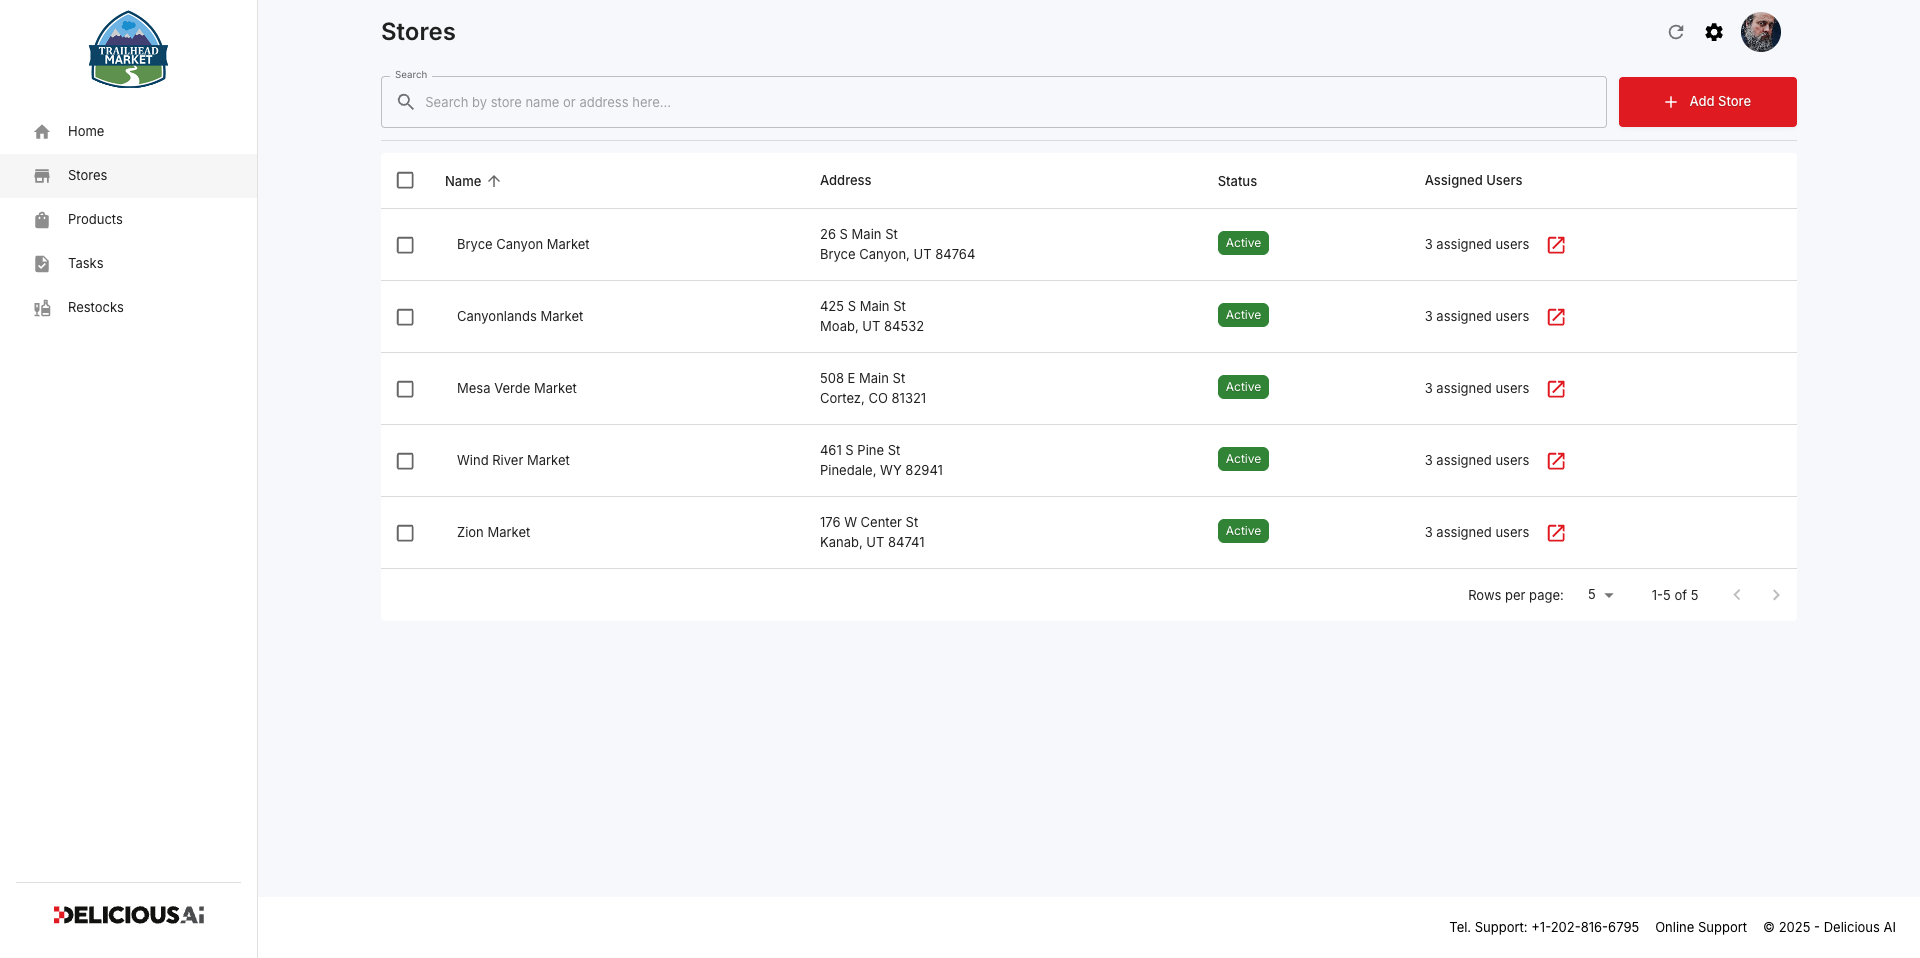Click Active badge for Mesa Verde Market

(1243, 387)
